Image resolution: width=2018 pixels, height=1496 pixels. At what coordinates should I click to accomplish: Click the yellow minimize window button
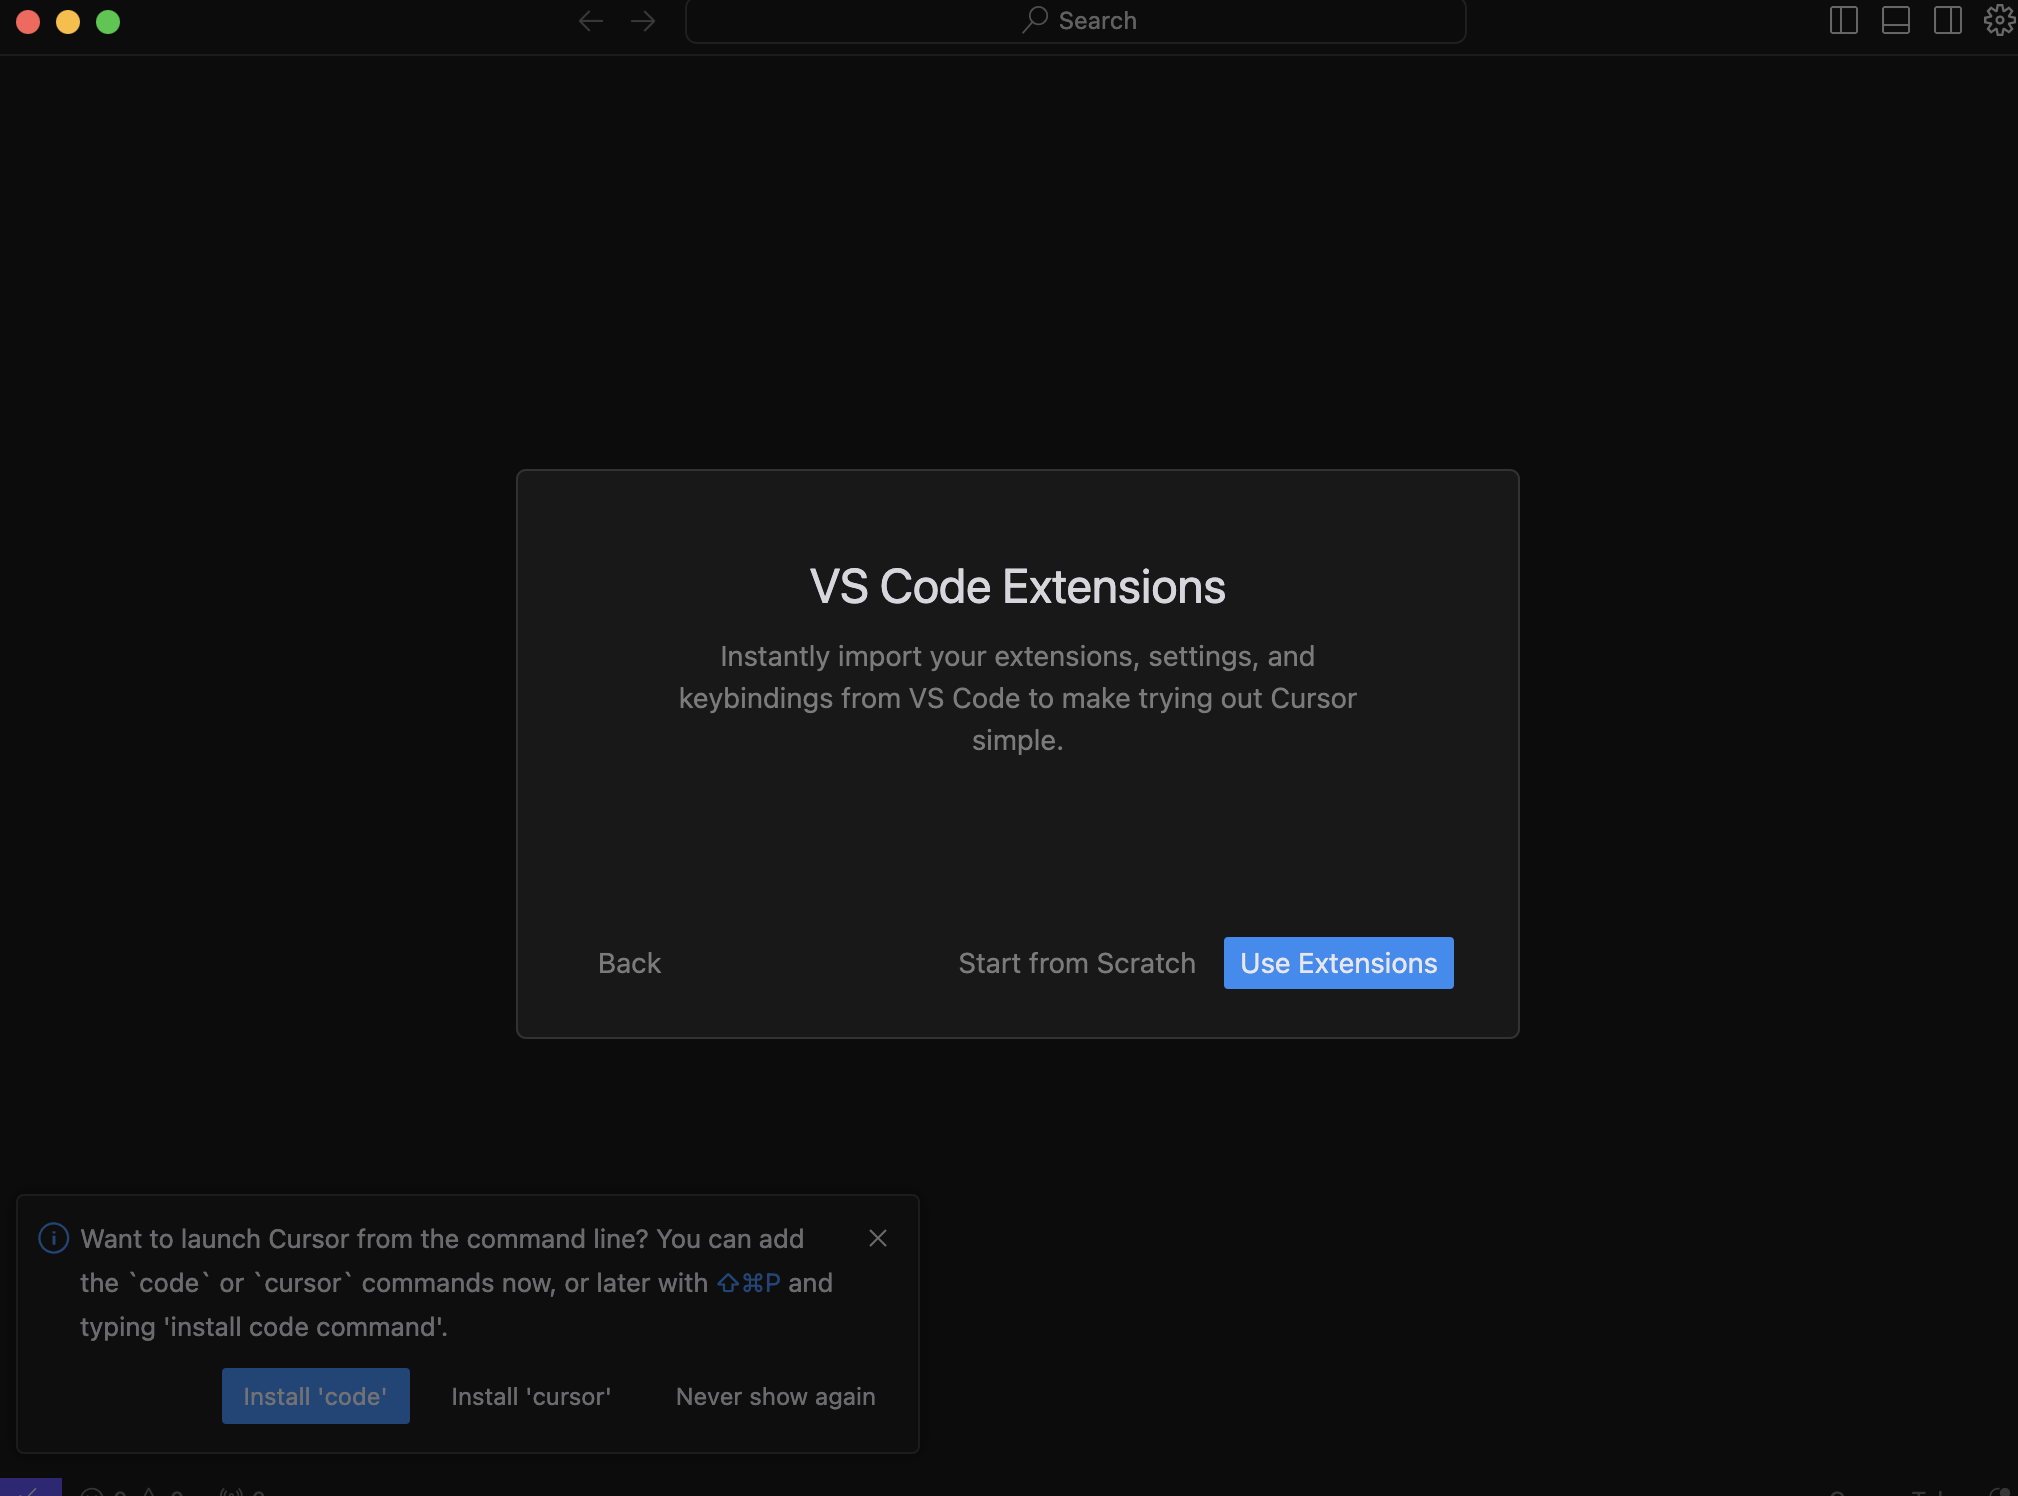coord(68,22)
